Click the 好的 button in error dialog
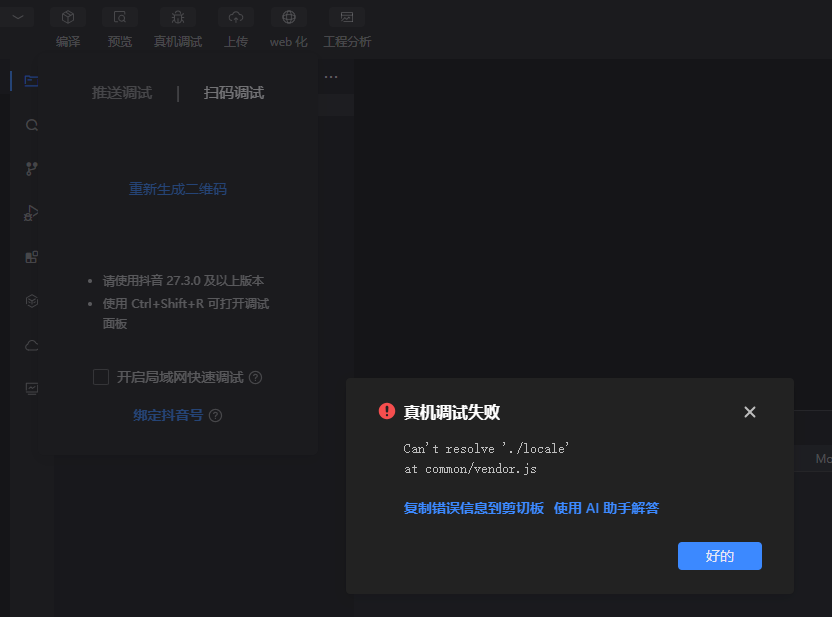This screenshot has height=617, width=832. (719, 556)
